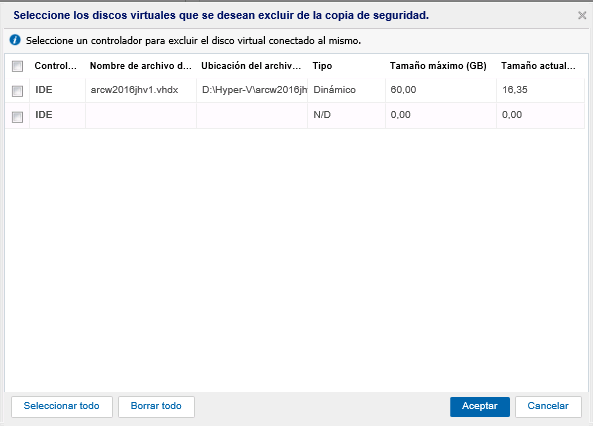This screenshot has width=593, height=426.
Task: Click the blue information icon
Action: pyautogui.click(x=15, y=40)
